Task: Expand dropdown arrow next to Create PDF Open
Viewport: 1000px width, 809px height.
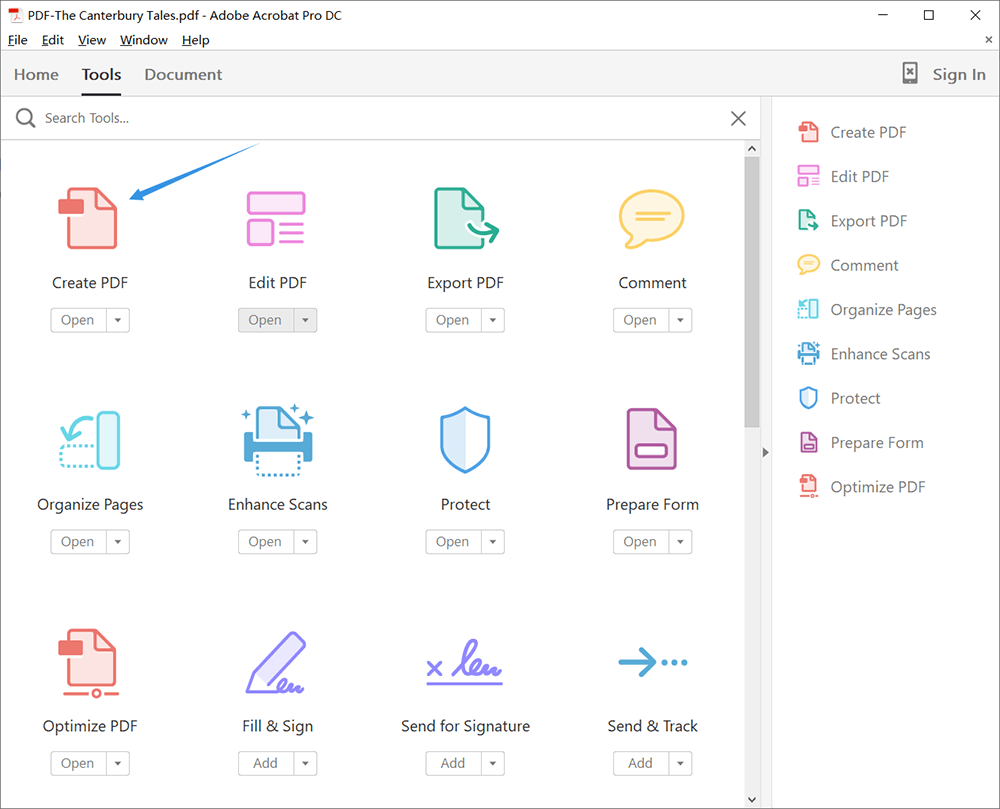Action: click(118, 321)
